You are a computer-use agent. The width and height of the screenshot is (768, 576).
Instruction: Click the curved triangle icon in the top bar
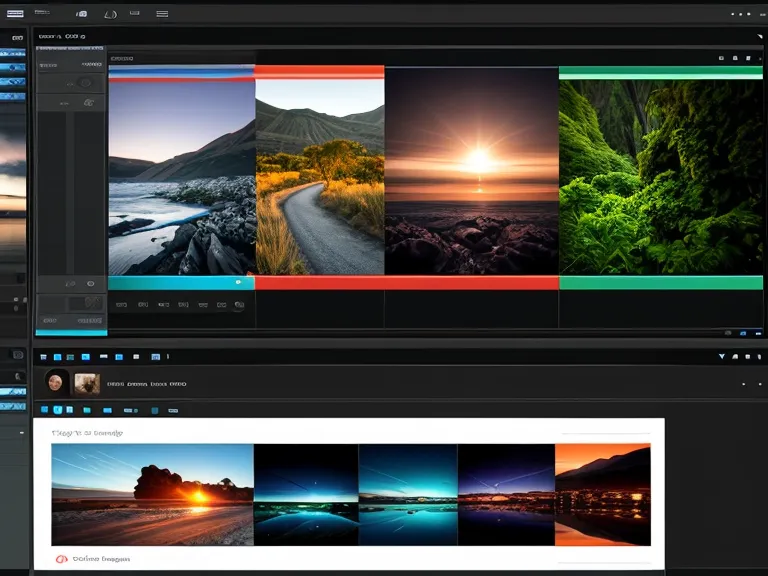point(110,14)
